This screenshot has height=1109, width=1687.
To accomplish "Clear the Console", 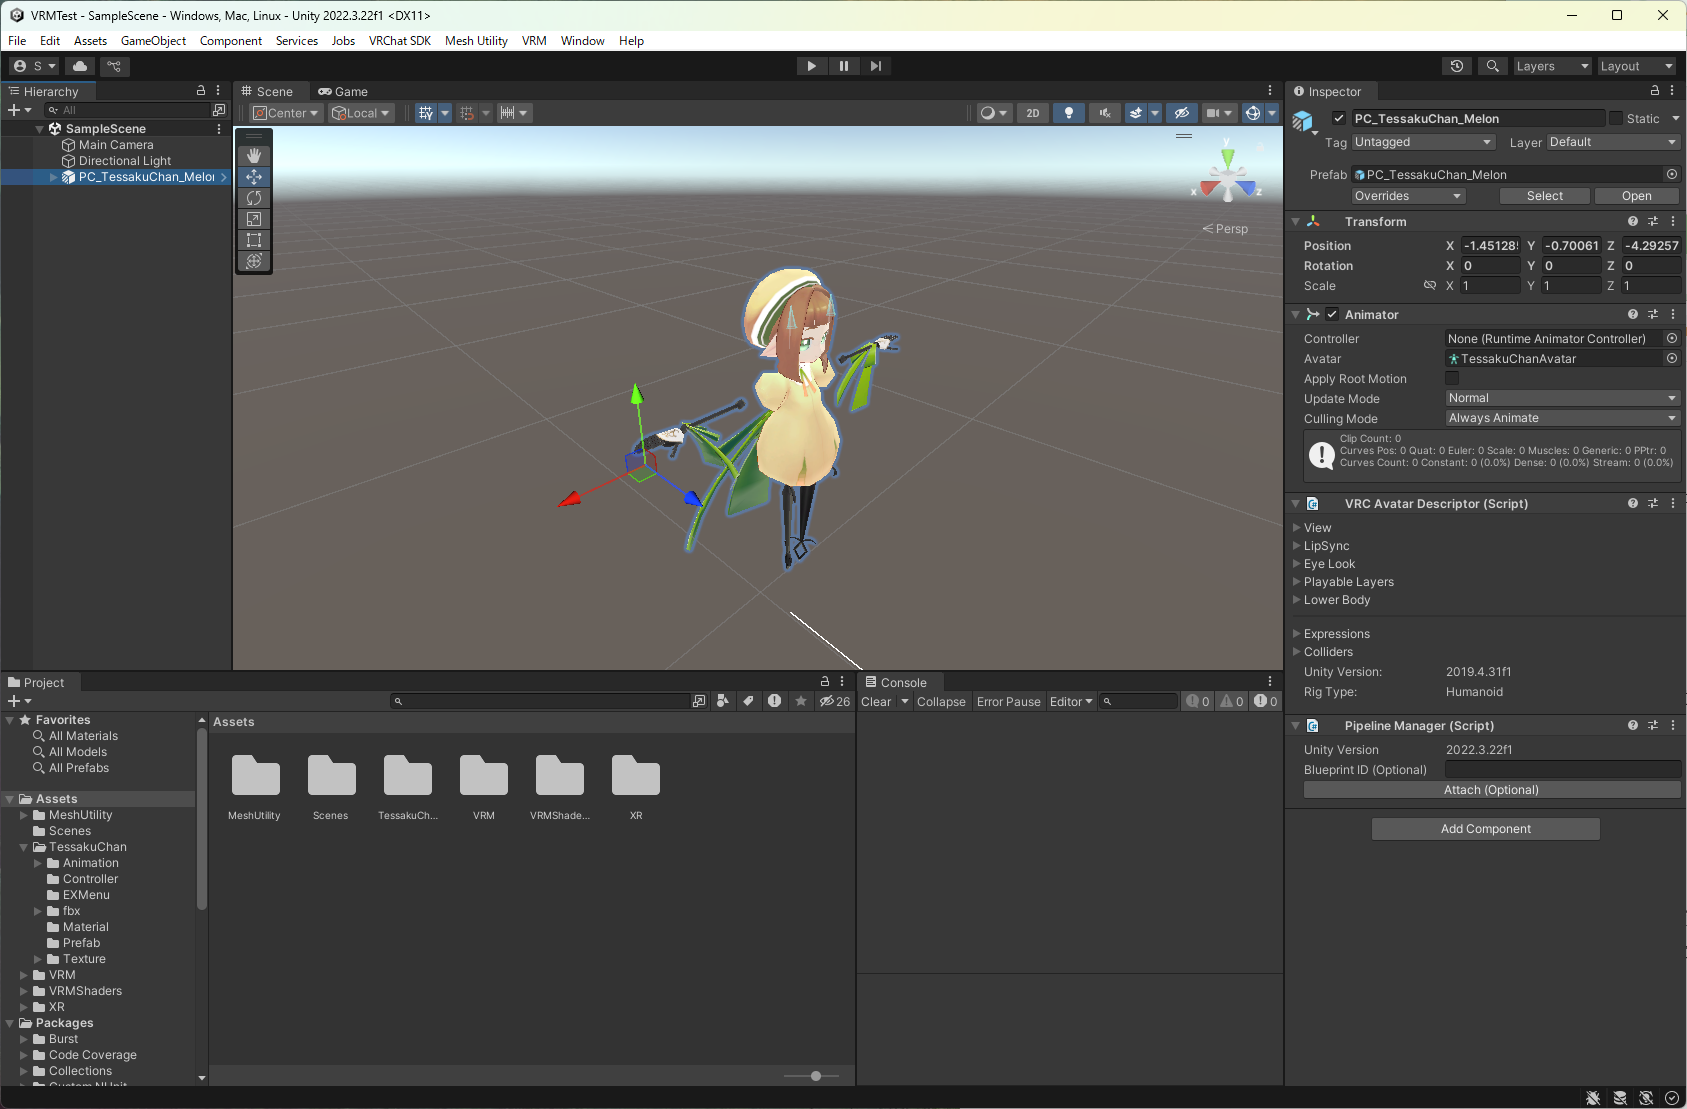I will pyautogui.click(x=876, y=701).
